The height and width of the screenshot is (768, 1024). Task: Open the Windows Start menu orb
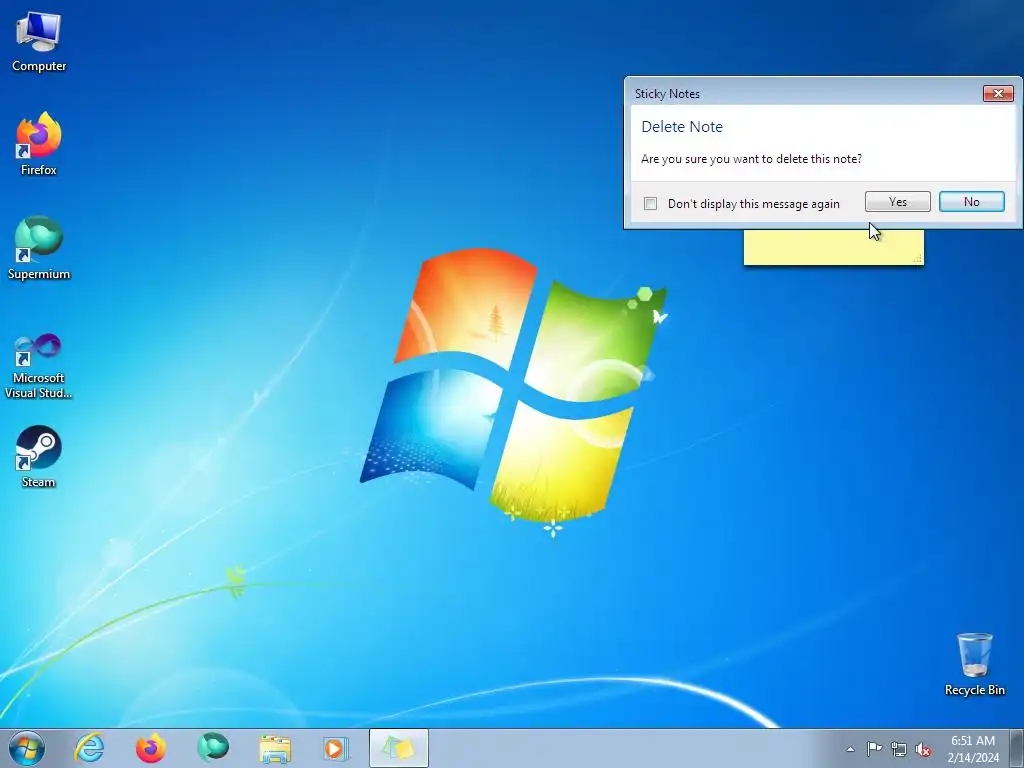27,748
